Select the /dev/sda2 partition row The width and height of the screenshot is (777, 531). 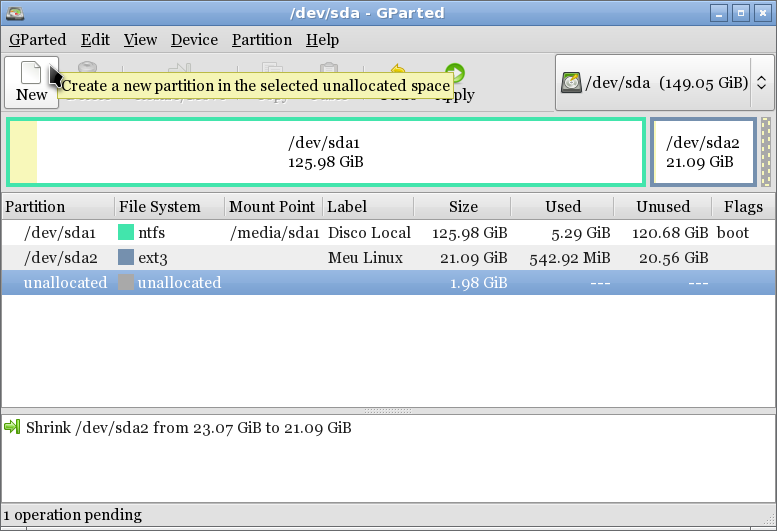(388, 258)
